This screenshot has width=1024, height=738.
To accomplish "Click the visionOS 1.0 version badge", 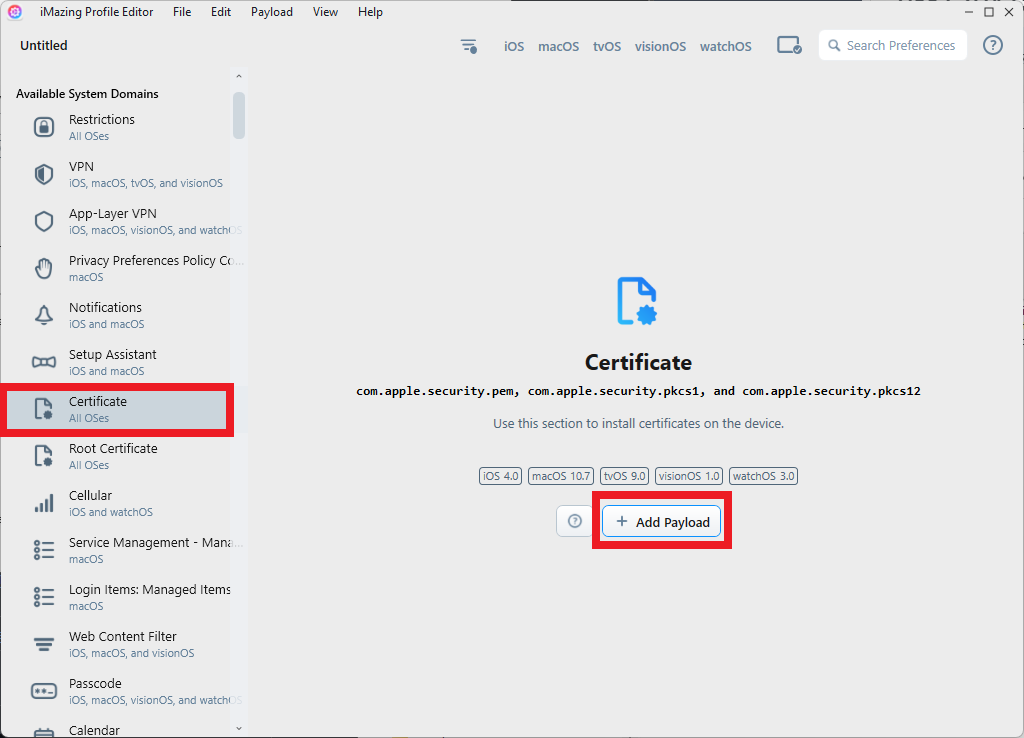I will coord(689,475).
